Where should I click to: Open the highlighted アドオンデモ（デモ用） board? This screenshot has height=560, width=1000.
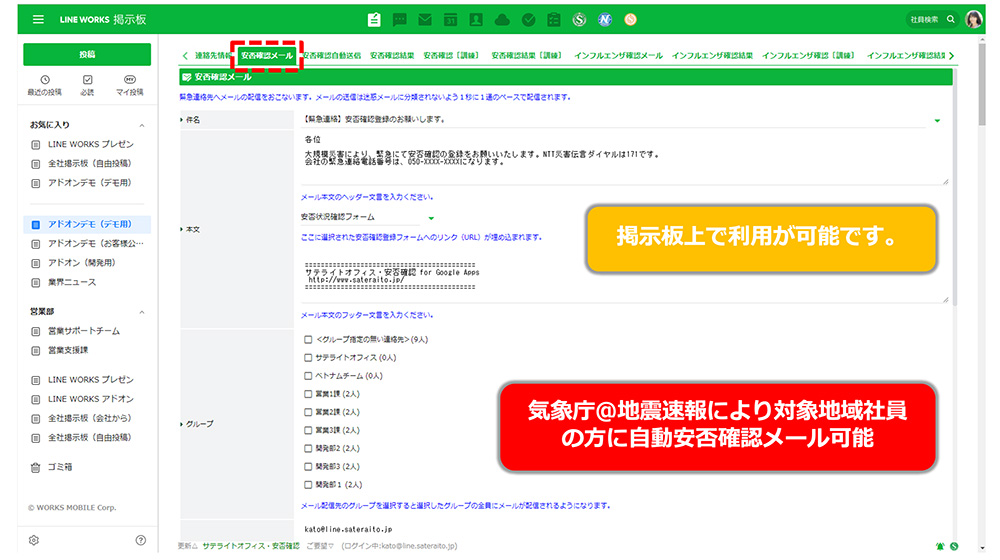point(88,225)
